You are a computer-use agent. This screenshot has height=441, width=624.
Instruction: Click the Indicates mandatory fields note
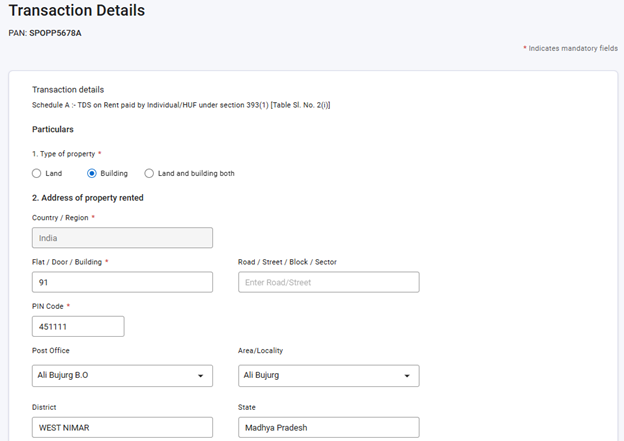pyautogui.click(x=571, y=48)
